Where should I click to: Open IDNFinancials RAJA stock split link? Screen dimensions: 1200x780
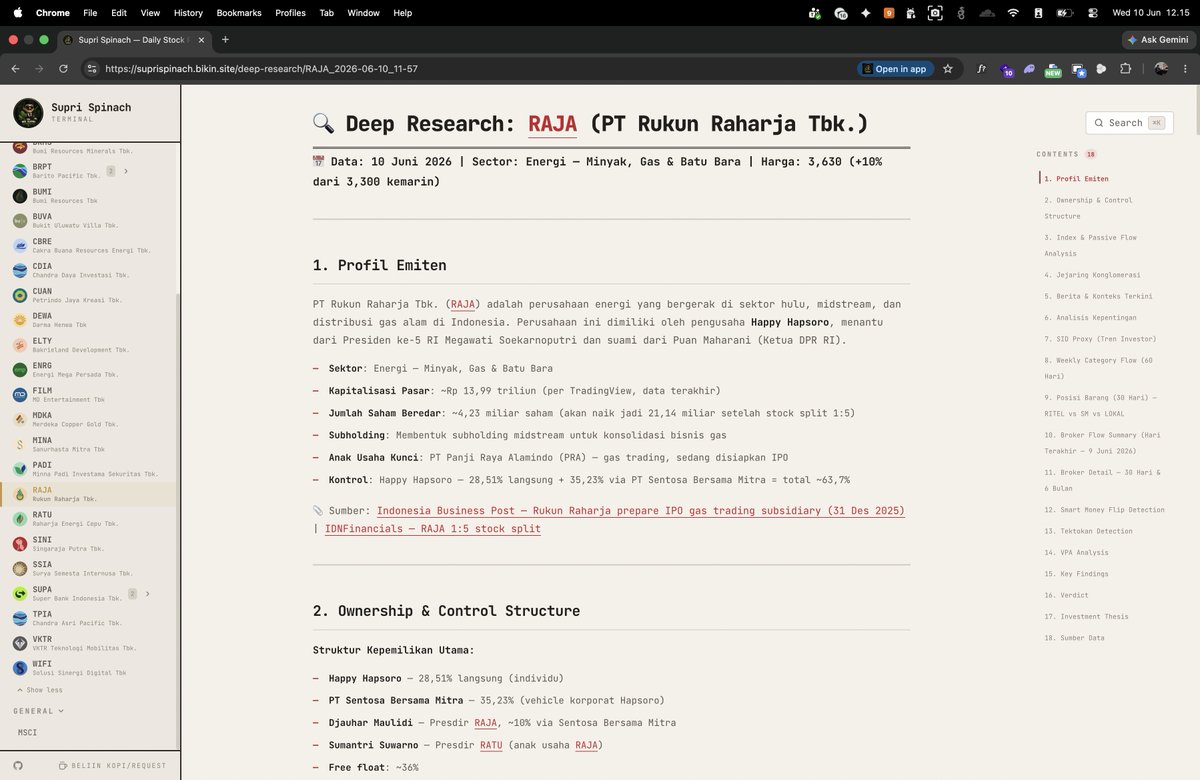tap(433, 528)
